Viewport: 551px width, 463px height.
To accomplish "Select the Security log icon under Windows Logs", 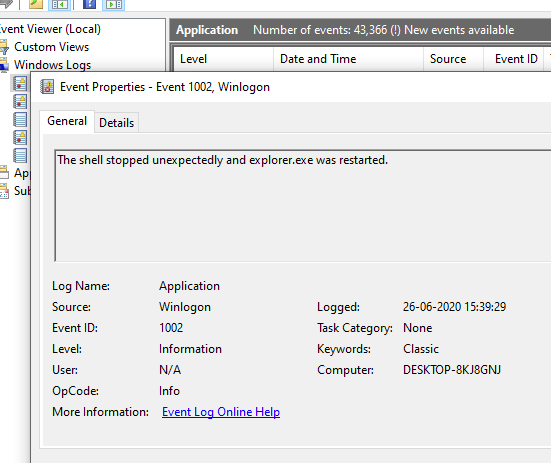I will tap(20, 102).
